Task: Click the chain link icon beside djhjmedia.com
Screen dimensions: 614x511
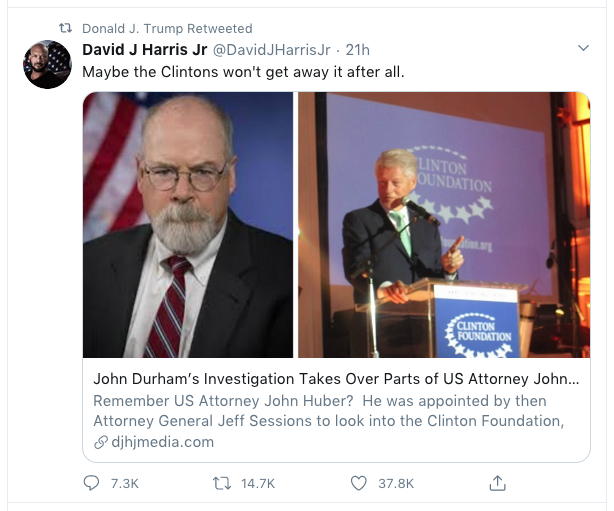Action: pyautogui.click(x=100, y=441)
